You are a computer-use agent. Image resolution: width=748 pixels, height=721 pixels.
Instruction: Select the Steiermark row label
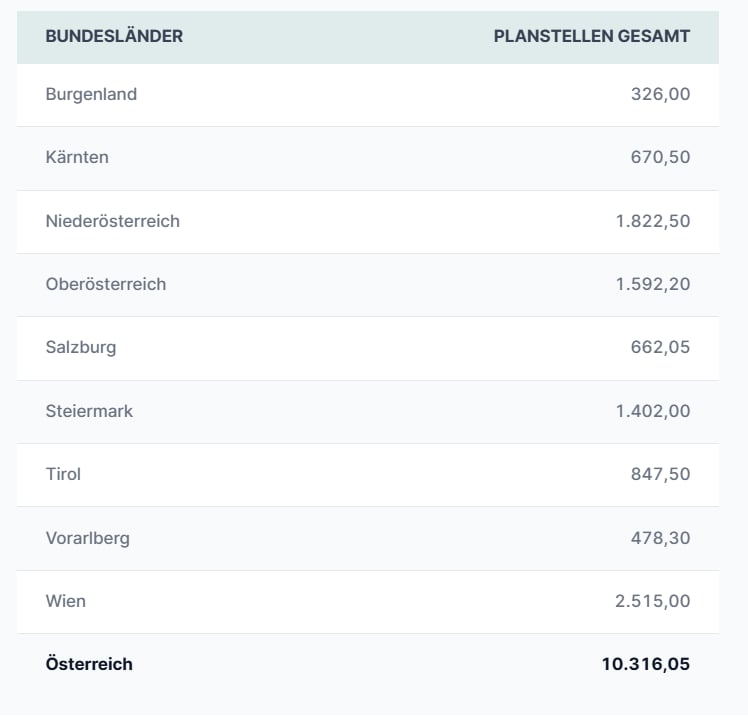coord(89,411)
